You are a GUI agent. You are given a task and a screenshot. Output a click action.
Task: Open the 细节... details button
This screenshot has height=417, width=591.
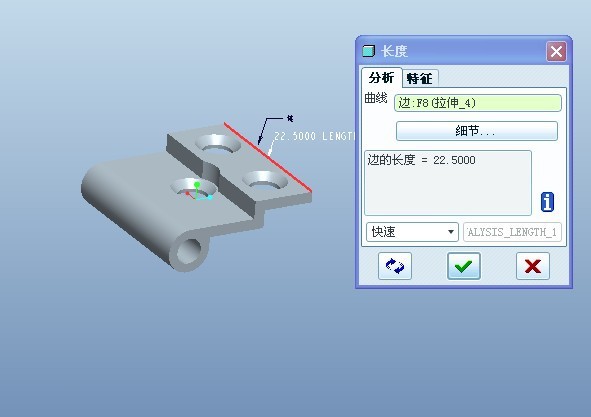(x=476, y=131)
